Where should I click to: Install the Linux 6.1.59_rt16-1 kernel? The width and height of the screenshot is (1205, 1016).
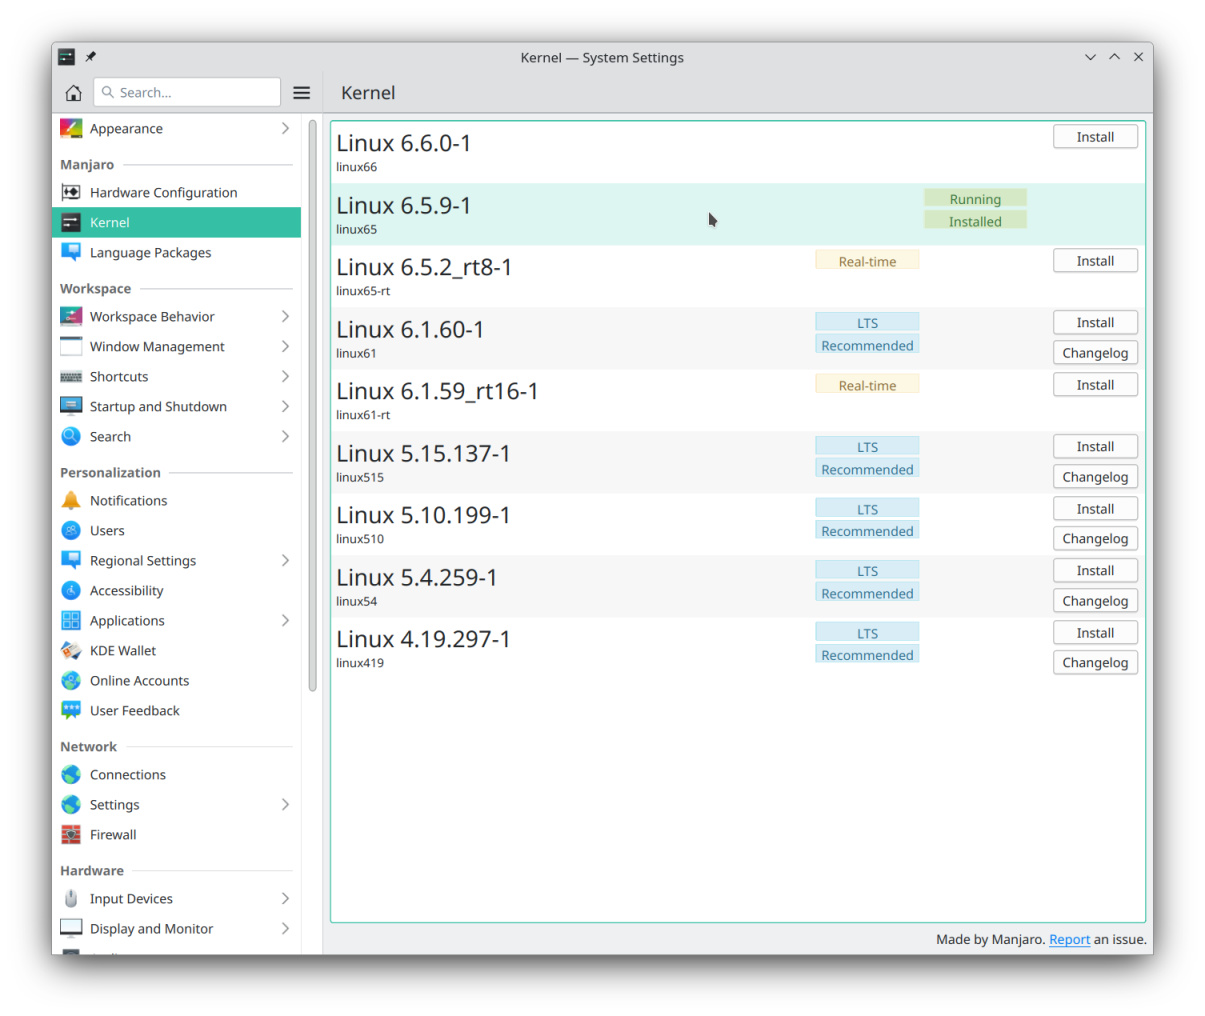pyautogui.click(x=1095, y=385)
